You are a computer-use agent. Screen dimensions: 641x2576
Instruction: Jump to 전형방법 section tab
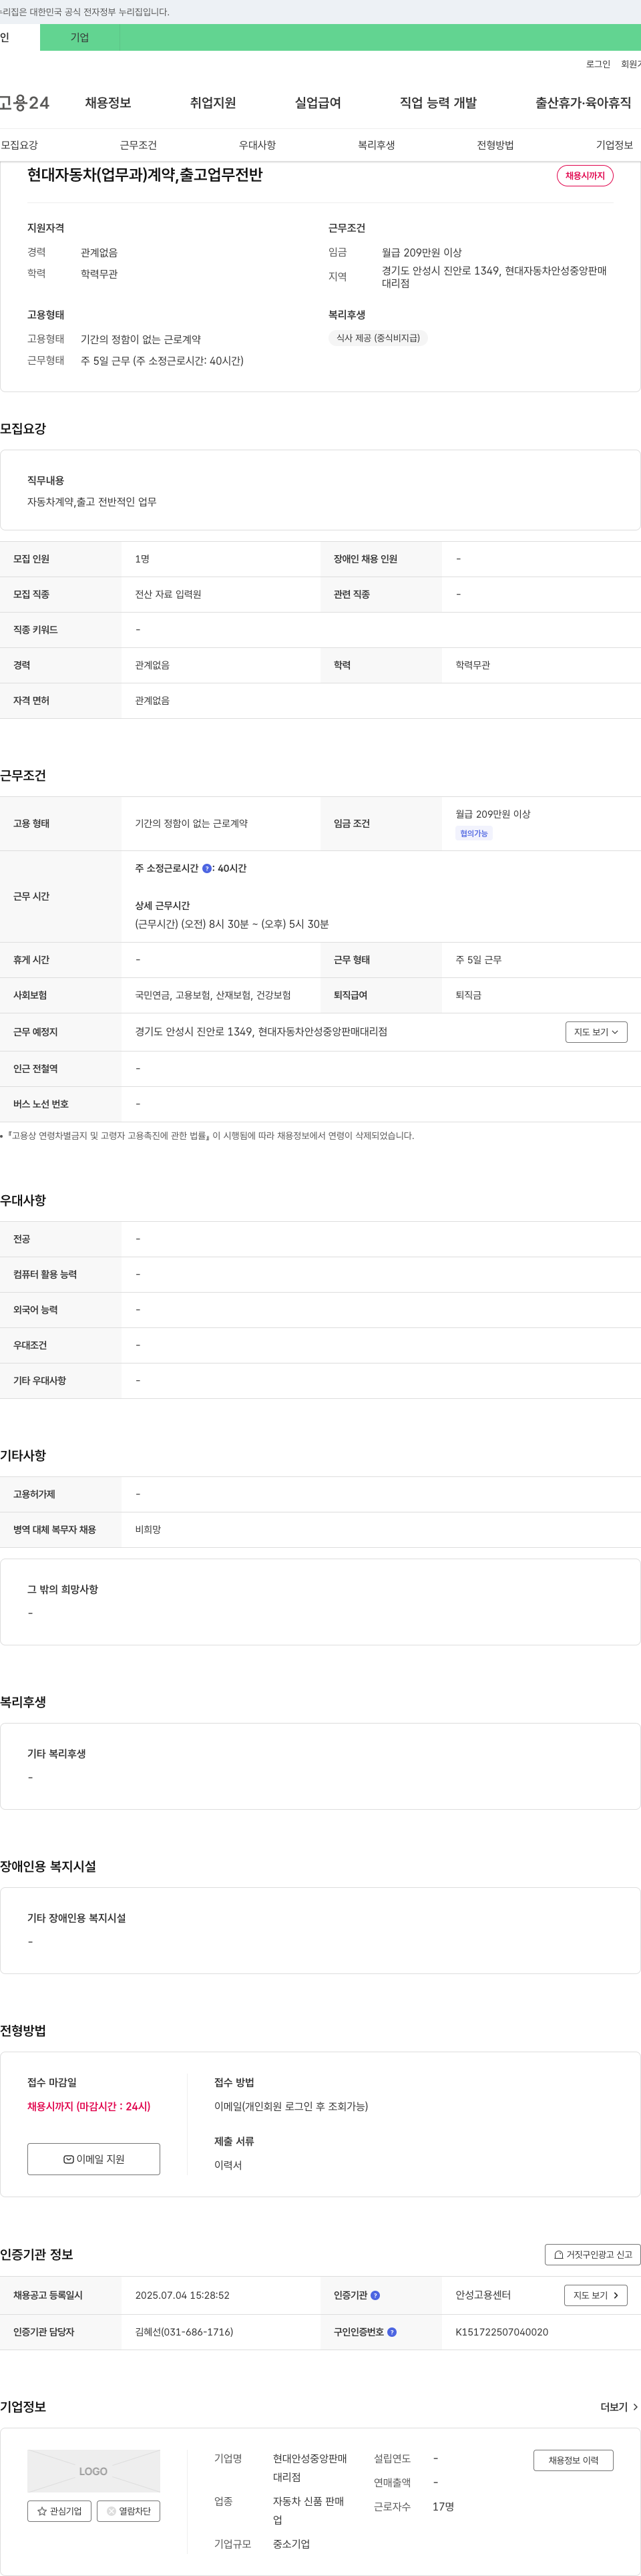click(x=495, y=145)
